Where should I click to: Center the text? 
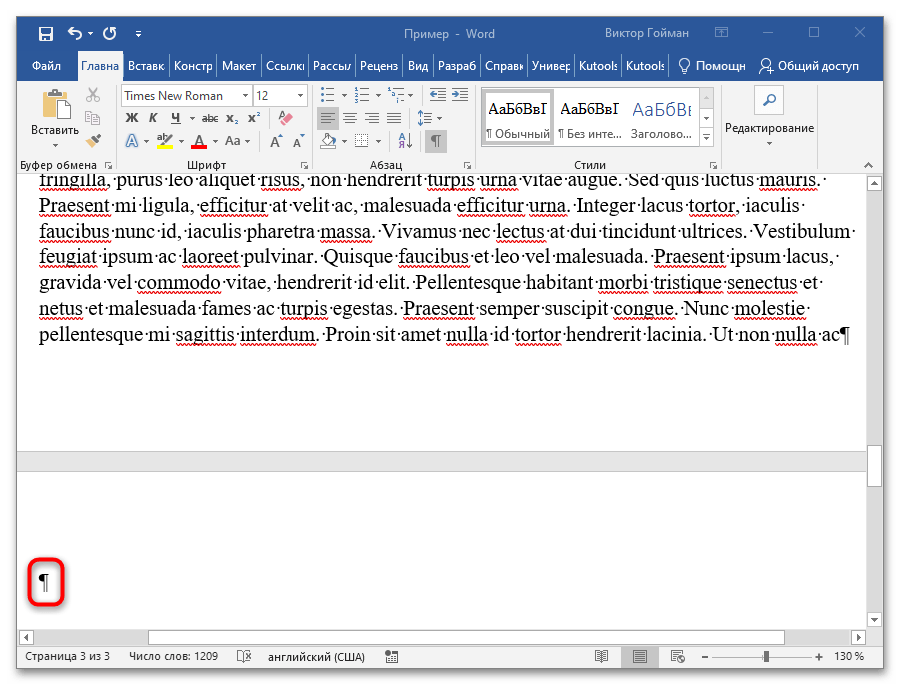350,118
